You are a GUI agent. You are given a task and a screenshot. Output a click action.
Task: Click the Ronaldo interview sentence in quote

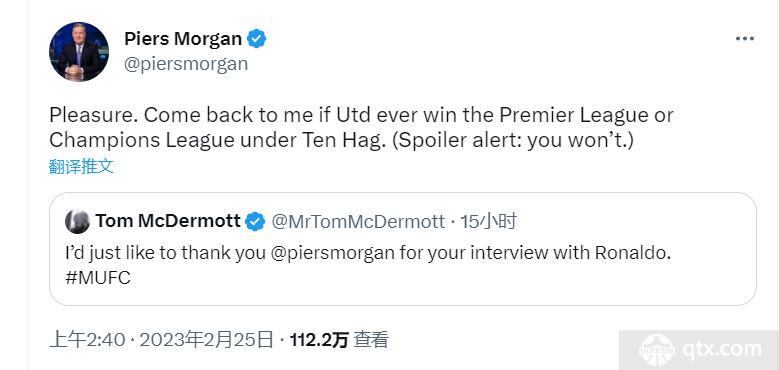[368, 253]
